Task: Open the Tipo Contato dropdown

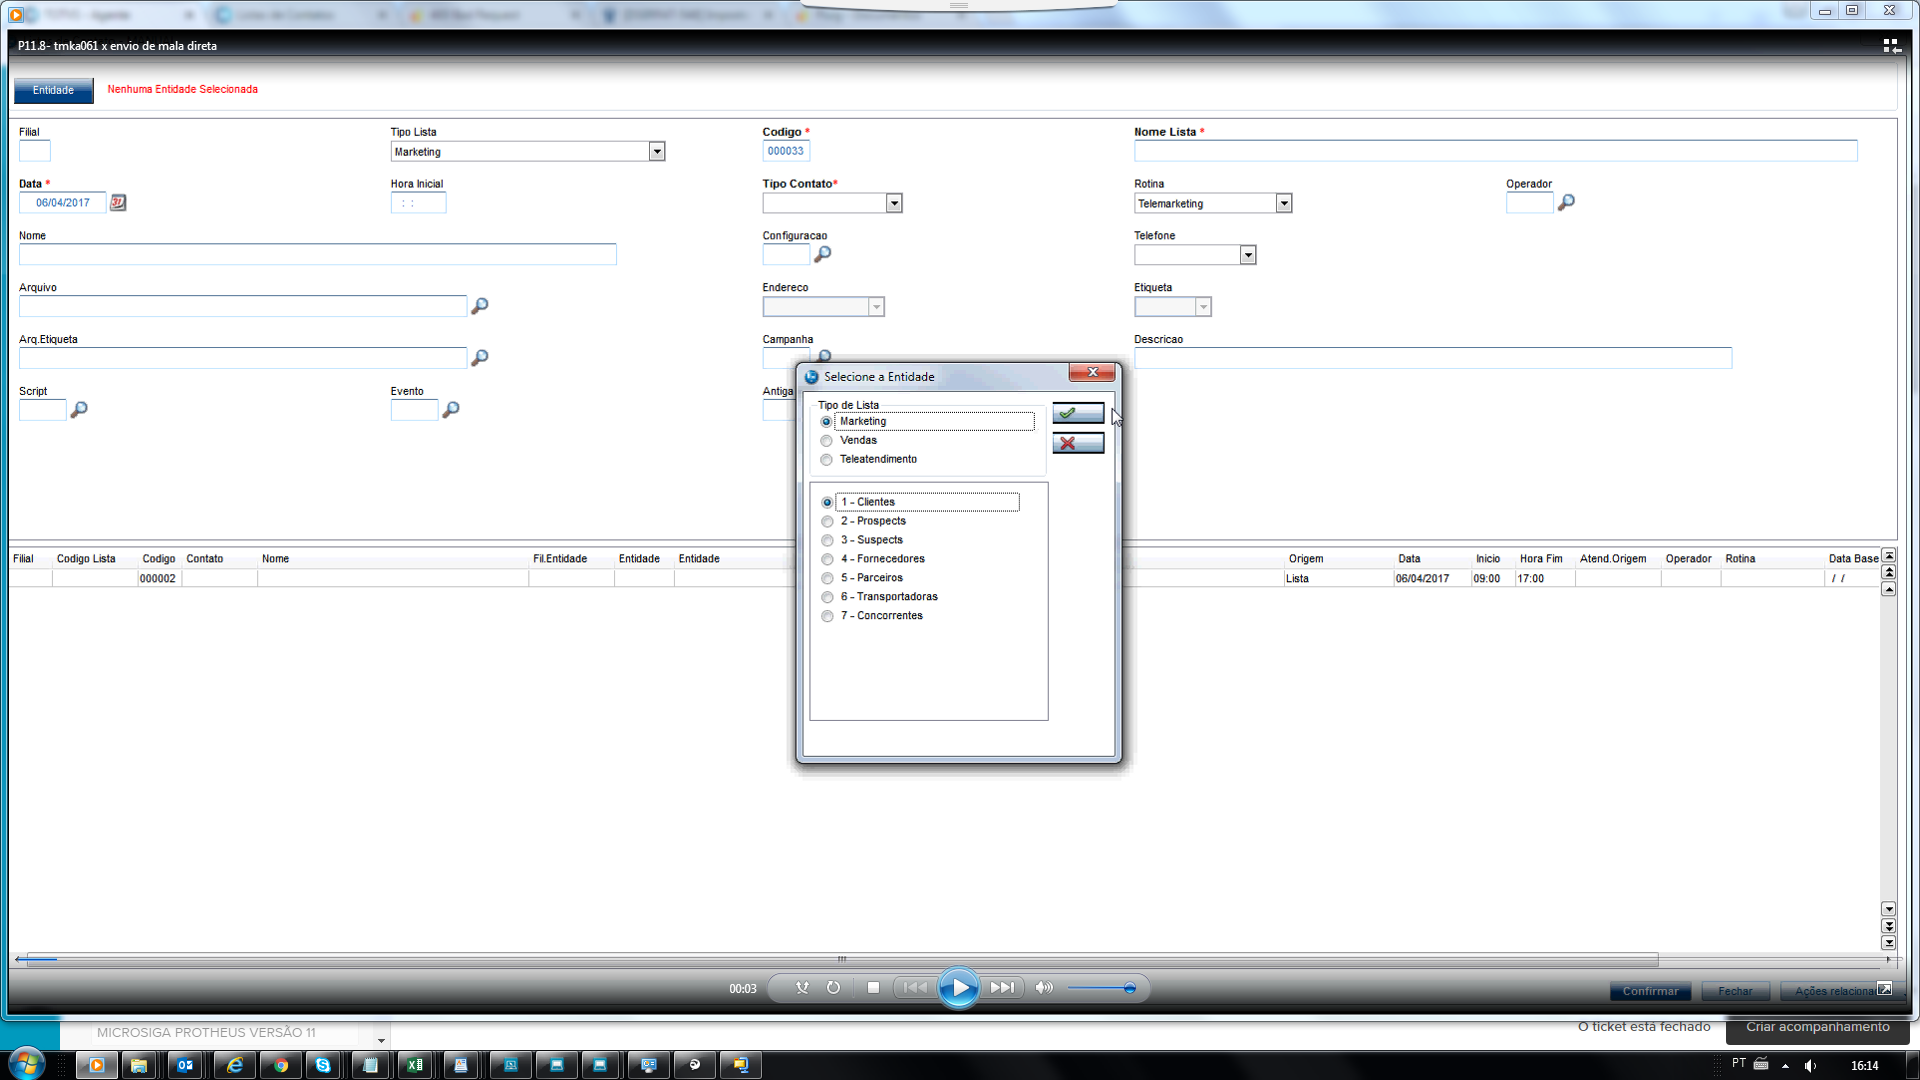Action: (894, 204)
